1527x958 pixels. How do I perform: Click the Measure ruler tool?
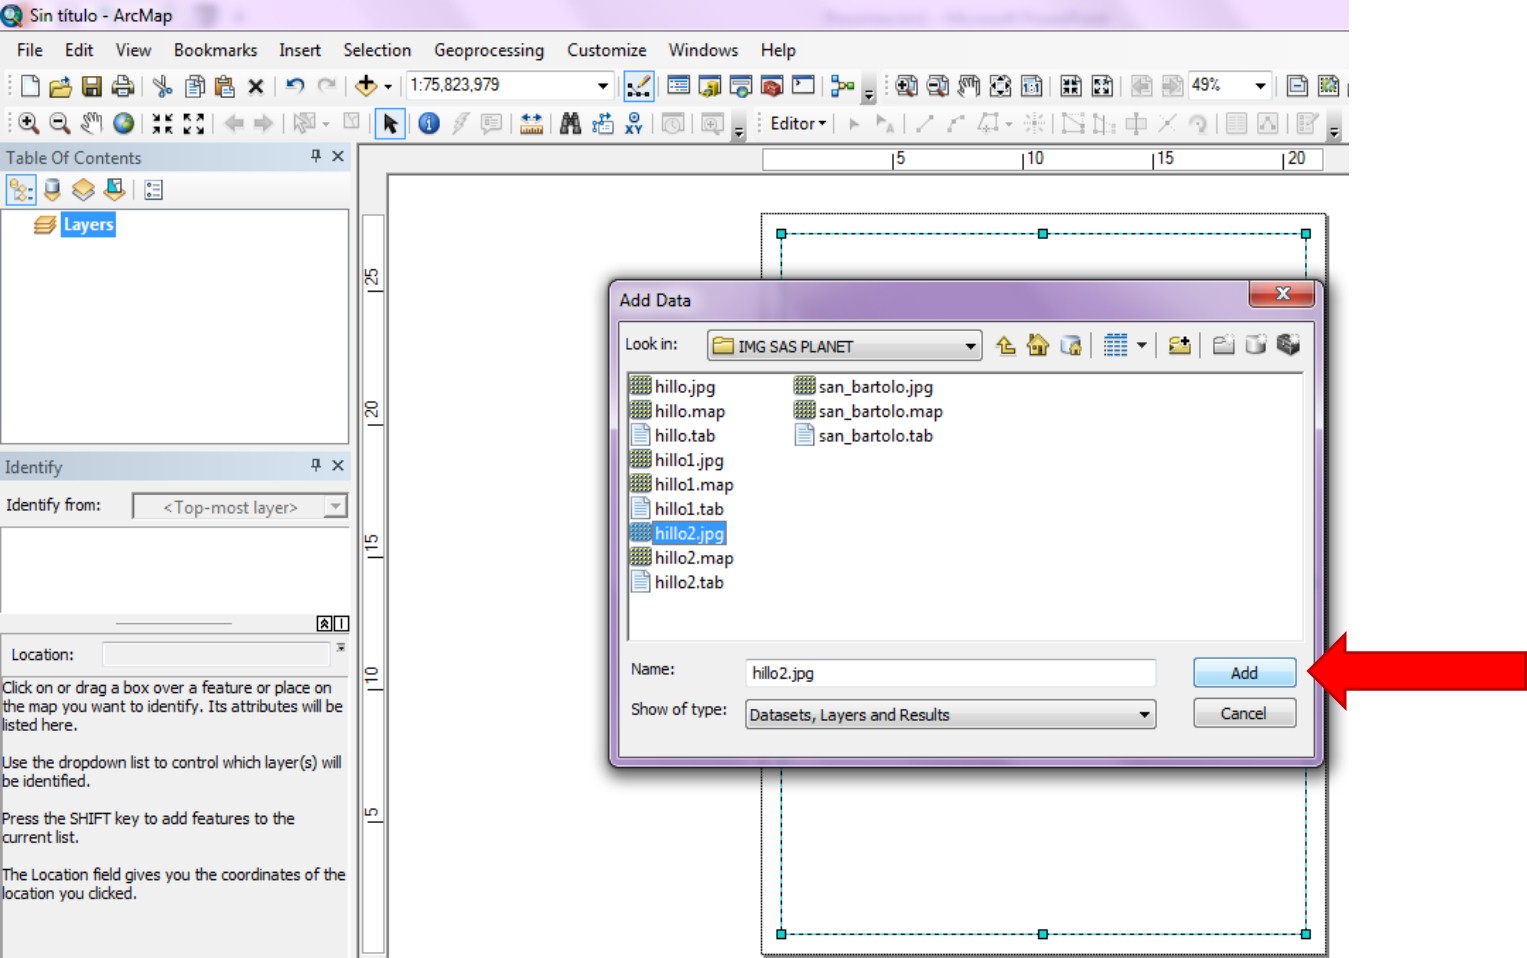pos(531,123)
